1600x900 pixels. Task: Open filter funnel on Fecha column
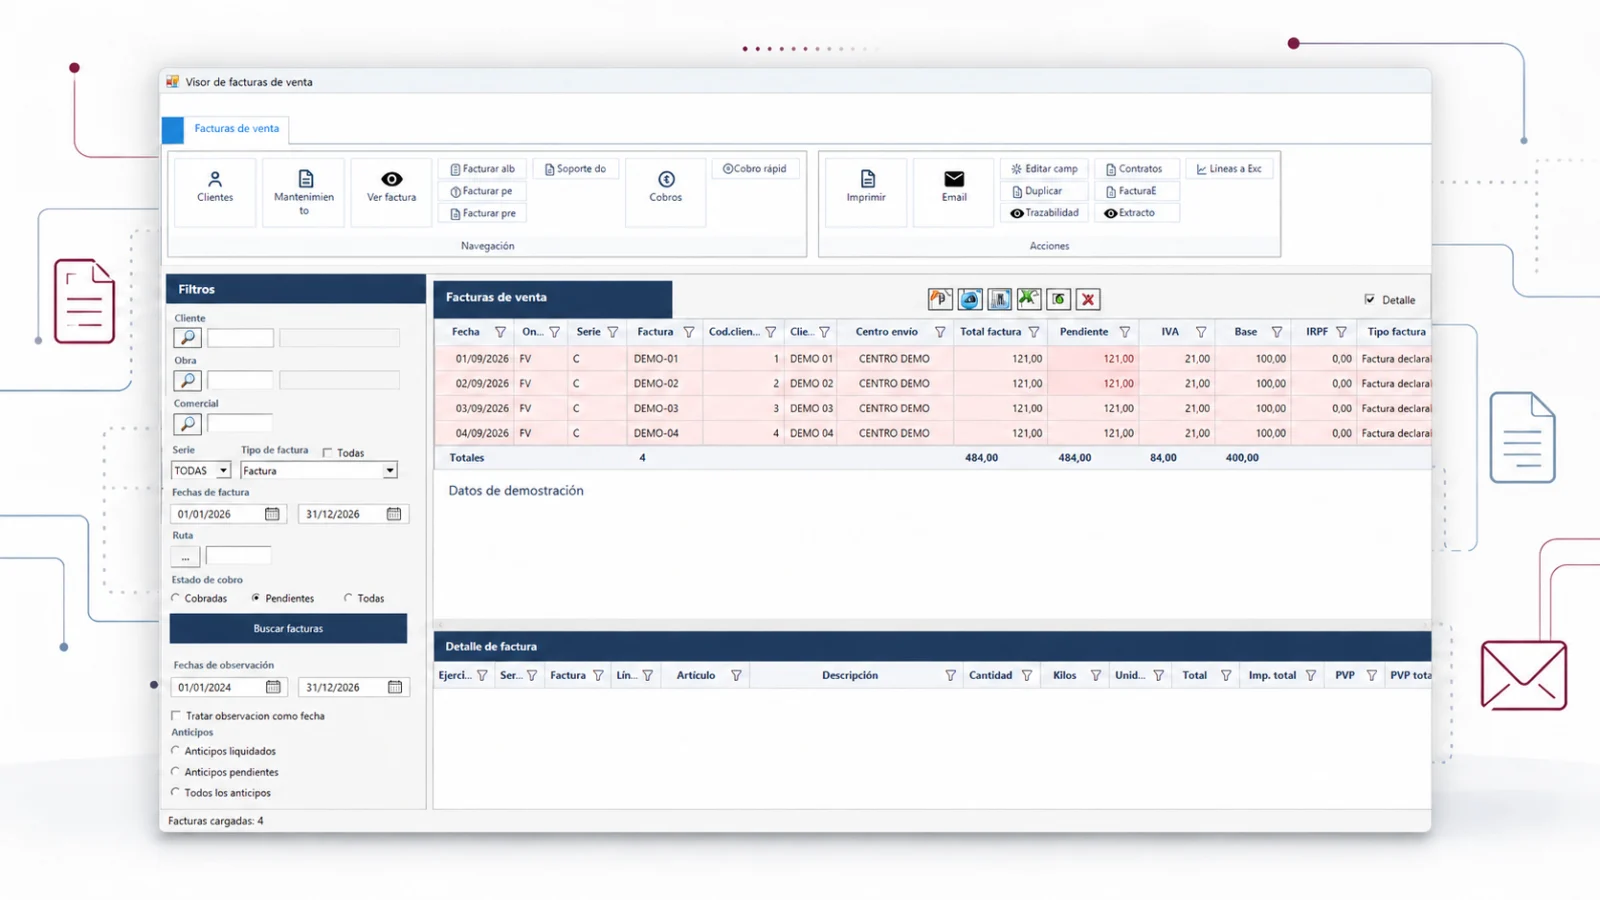500,332
